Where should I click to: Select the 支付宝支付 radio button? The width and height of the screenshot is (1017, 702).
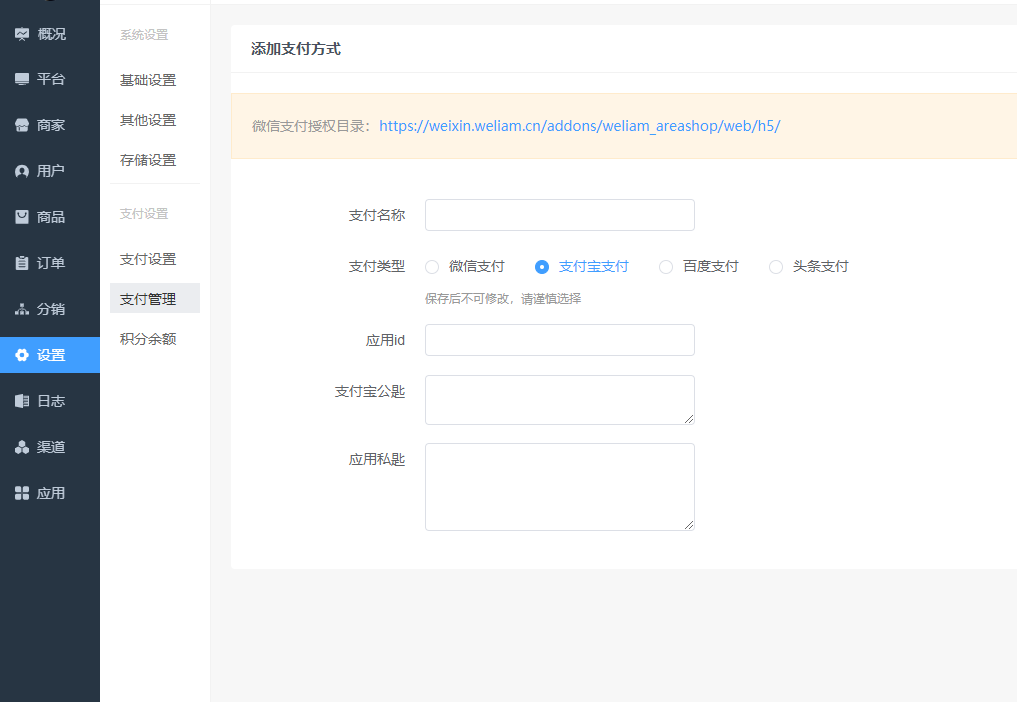coord(542,267)
